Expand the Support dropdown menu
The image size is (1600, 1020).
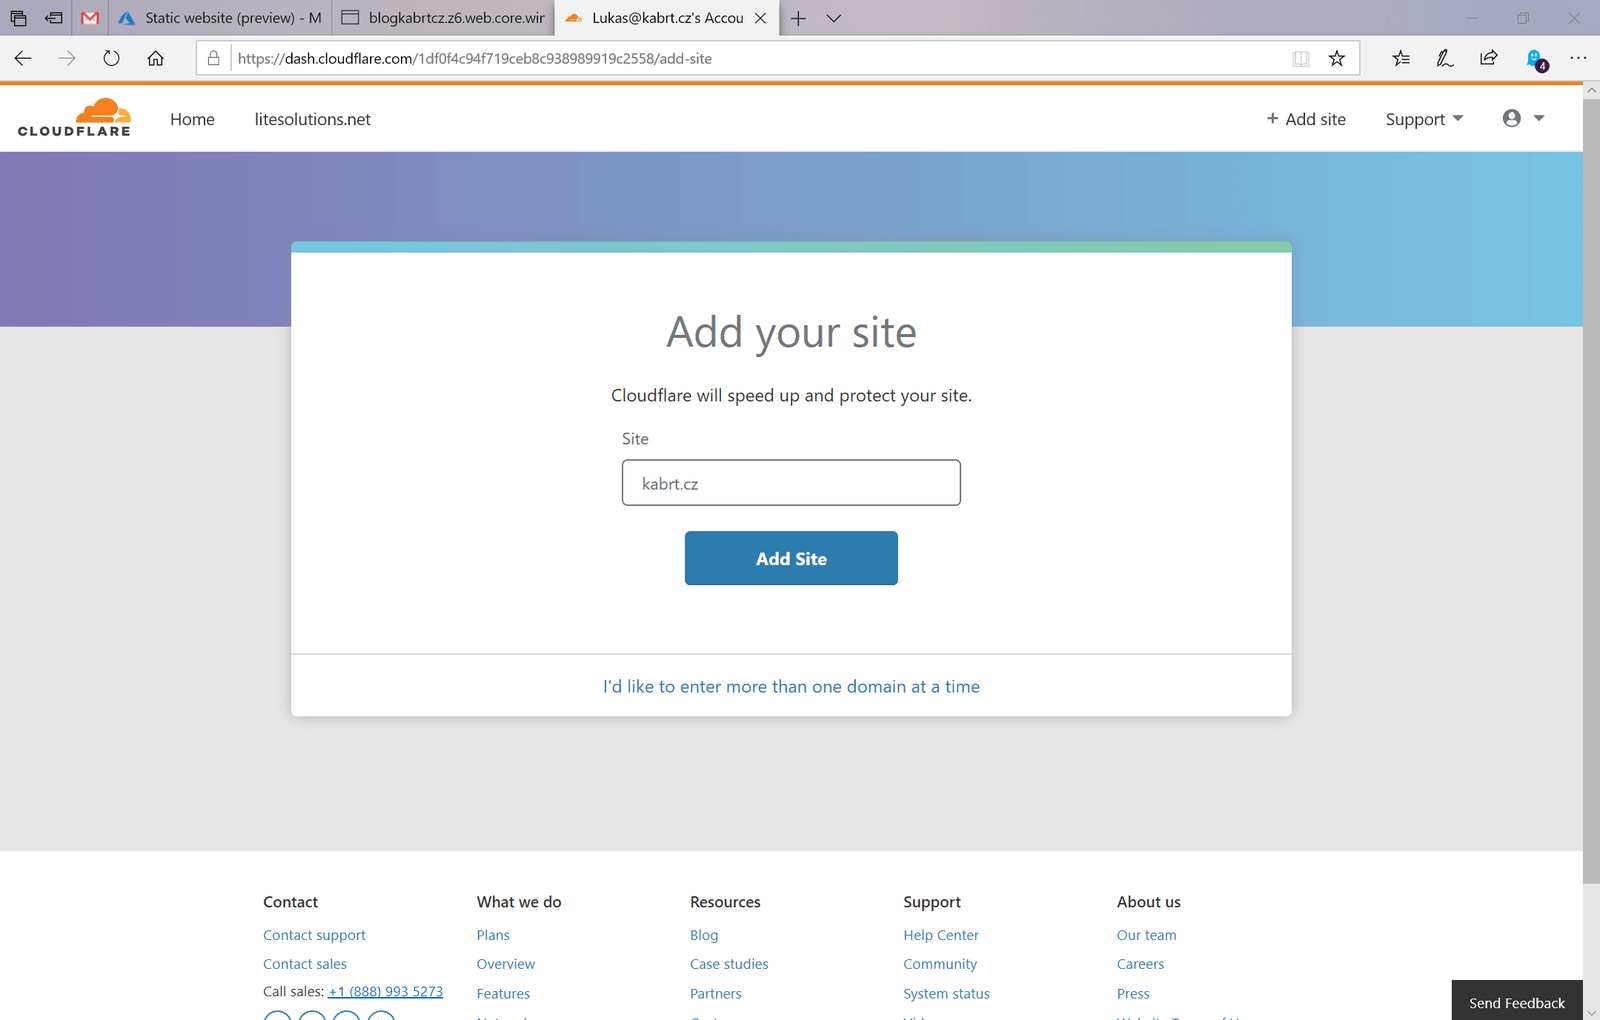click(1424, 119)
